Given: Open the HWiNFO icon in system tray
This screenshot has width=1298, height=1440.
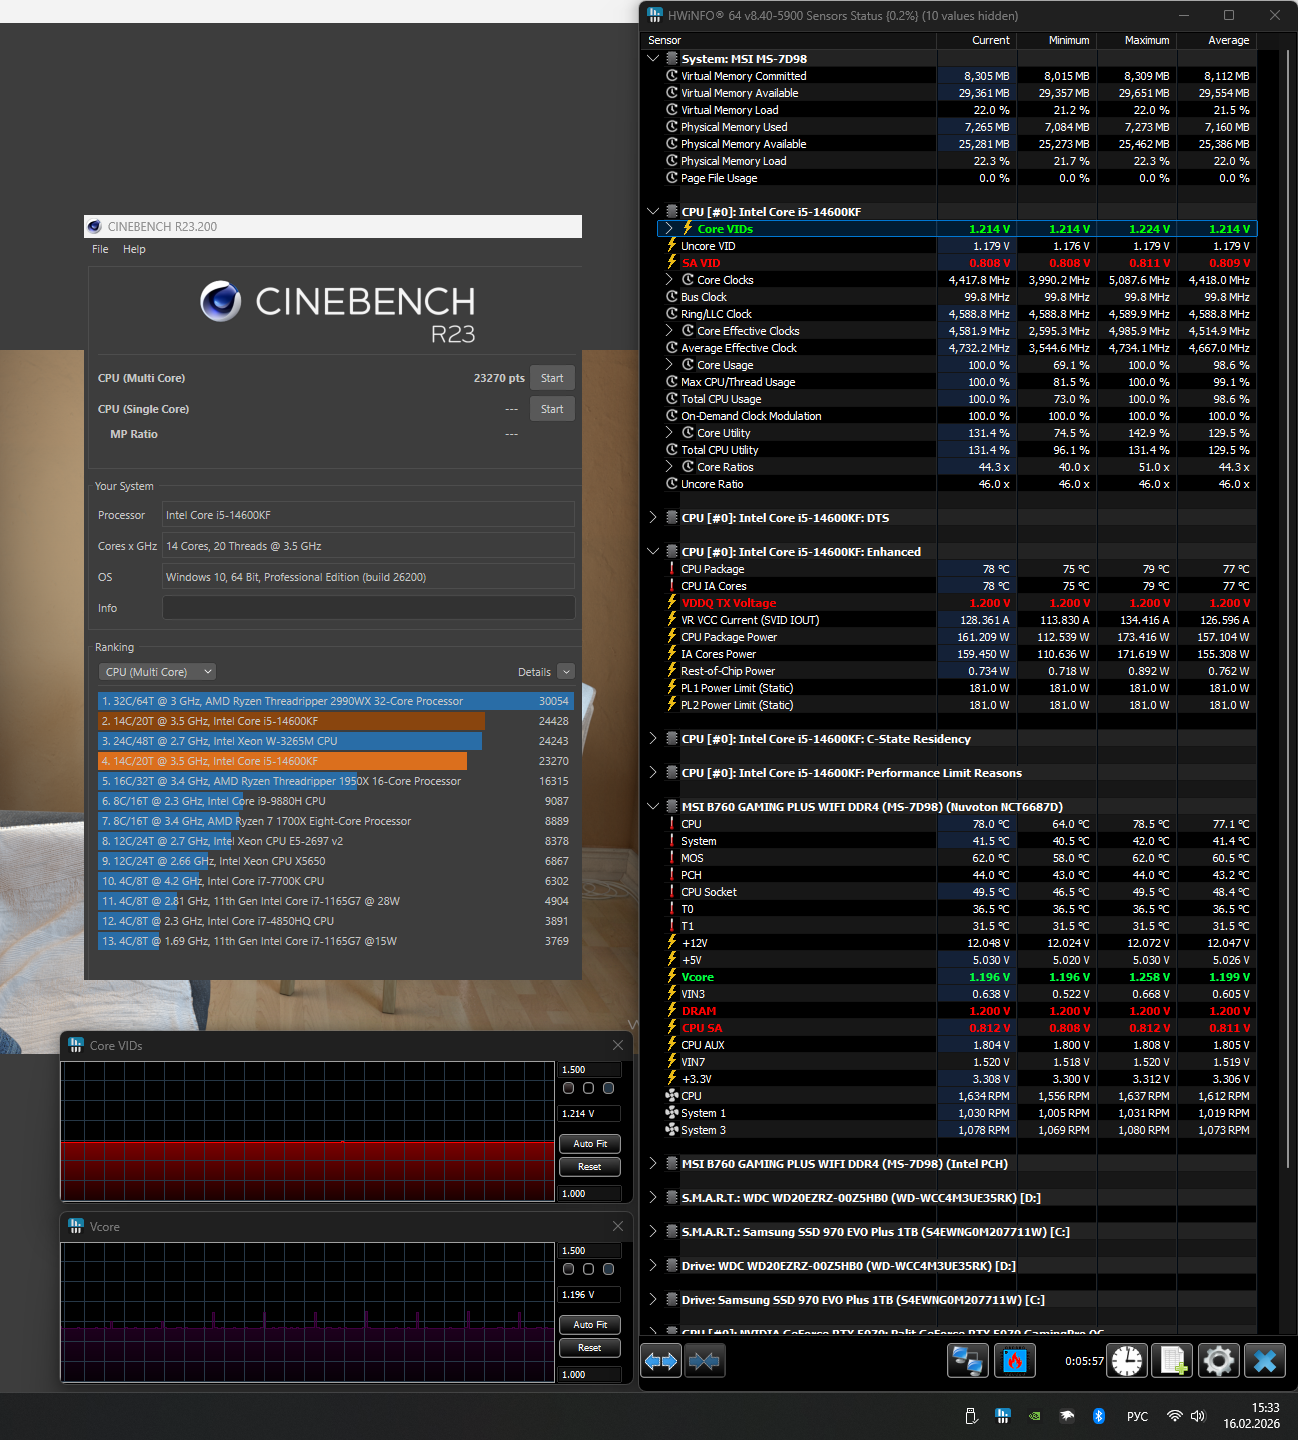Looking at the screenshot, I should (1003, 1416).
